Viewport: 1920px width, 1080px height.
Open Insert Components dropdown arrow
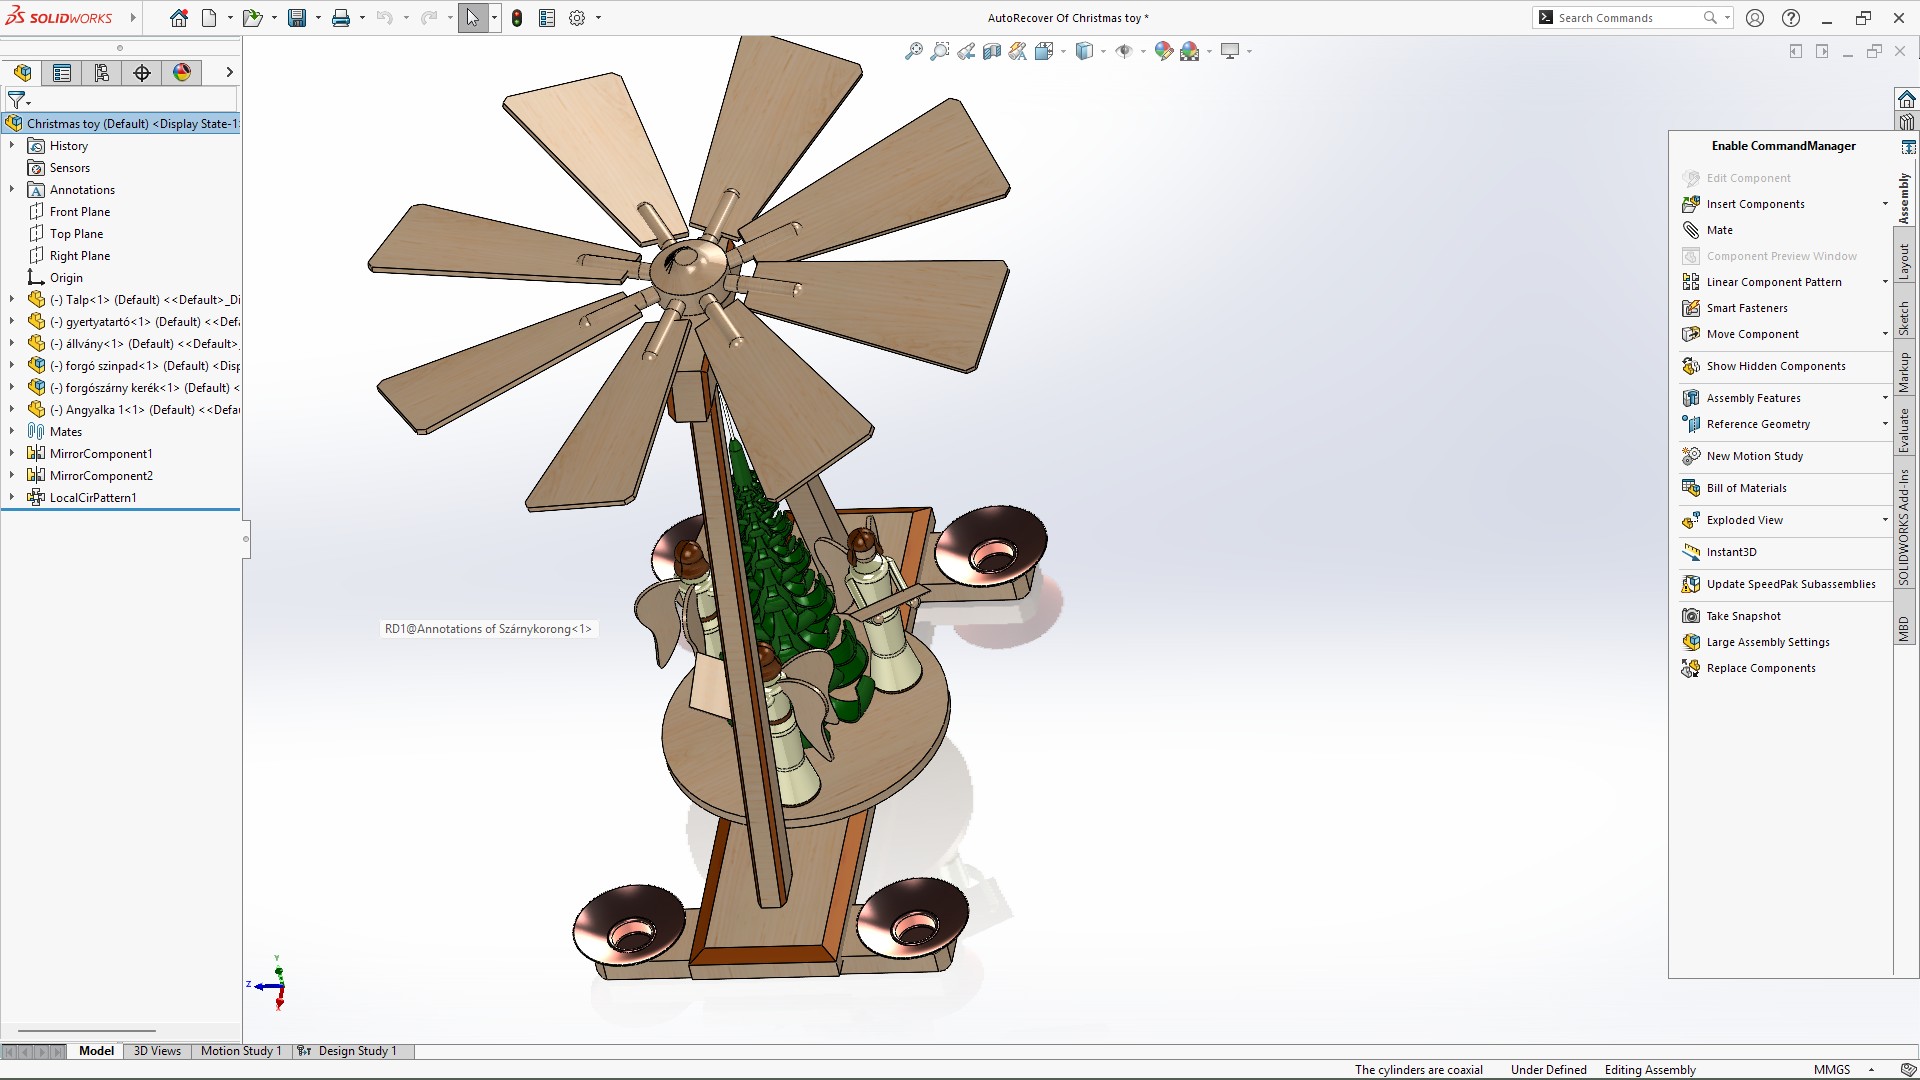pyautogui.click(x=1885, y=204)
